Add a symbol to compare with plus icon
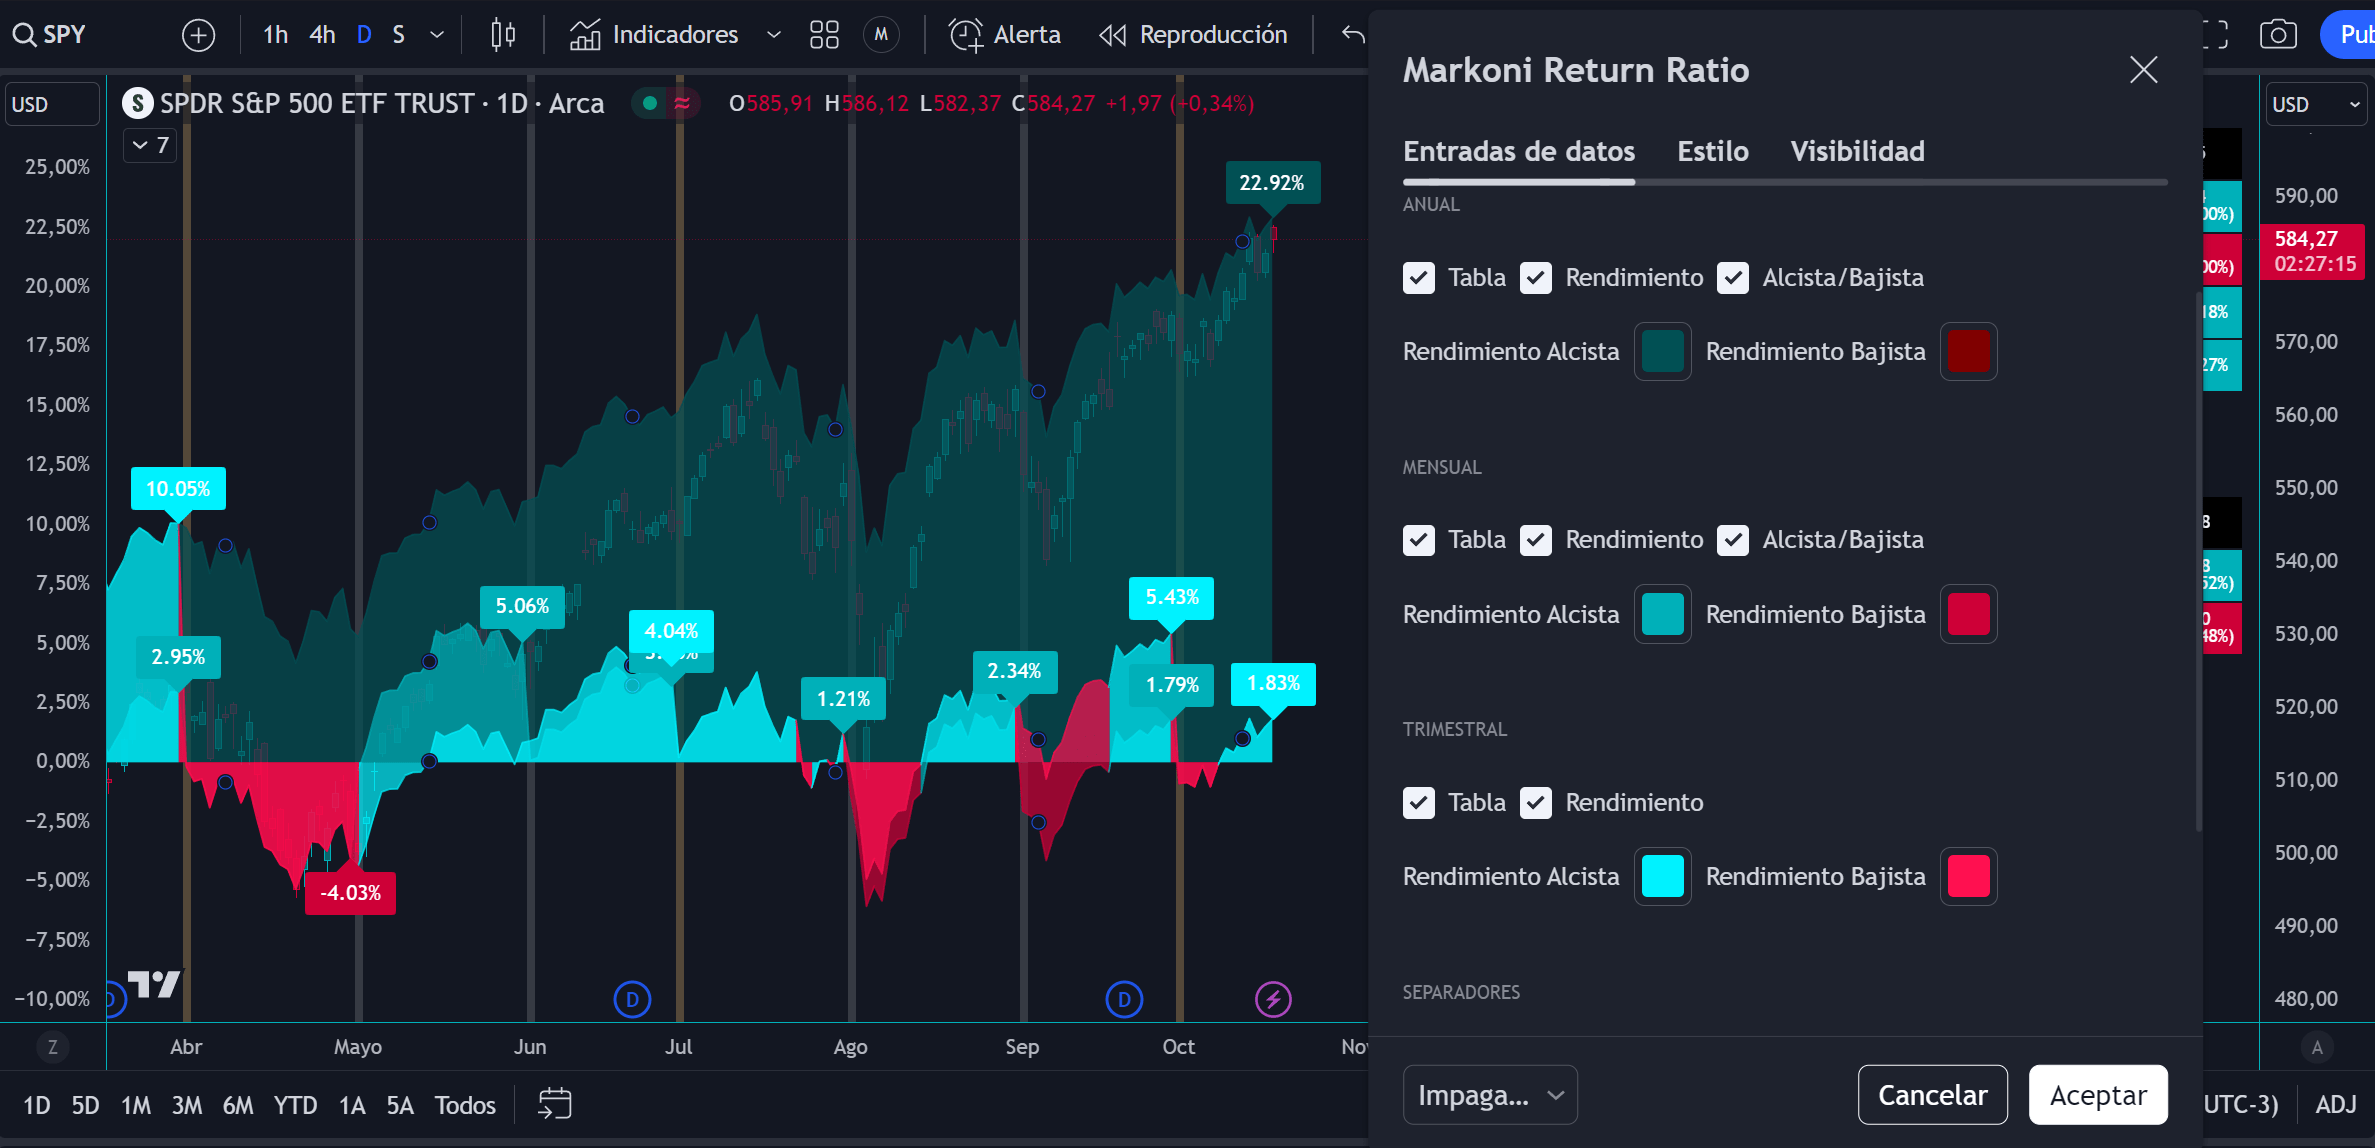Image resolution: width=2375 pixels, height=1148 pixels. click(198, 35)
